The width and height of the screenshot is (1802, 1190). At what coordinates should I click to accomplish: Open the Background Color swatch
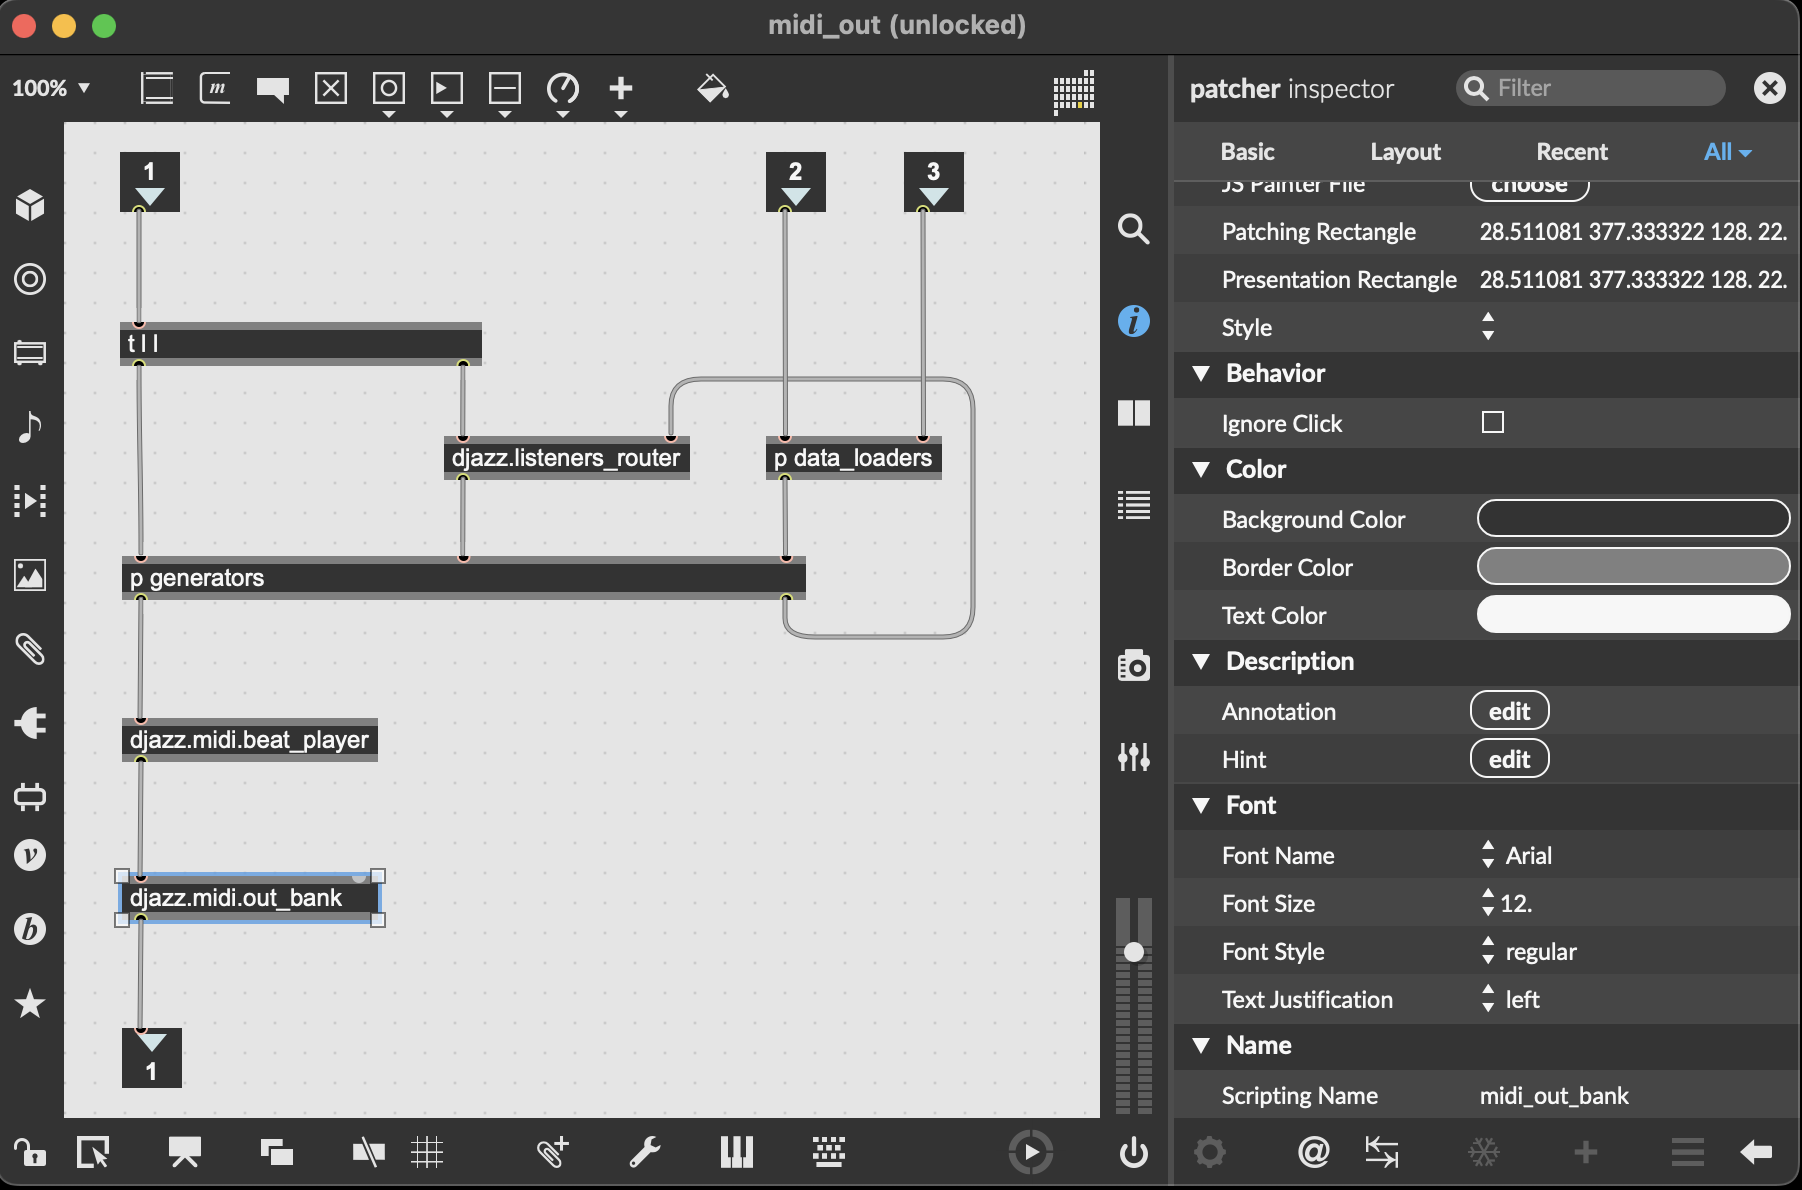coord(1633,519)
